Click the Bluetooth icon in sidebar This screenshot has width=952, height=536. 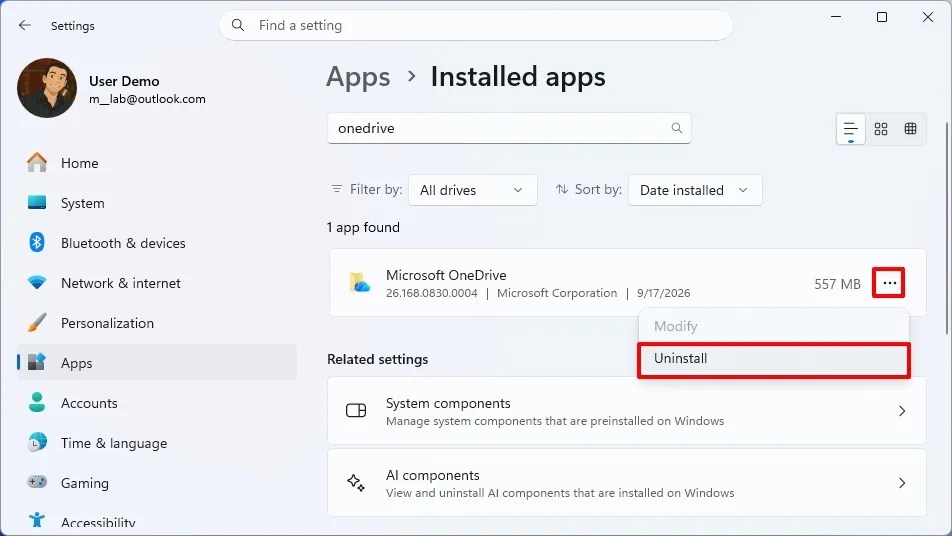(x=37, y=243)
